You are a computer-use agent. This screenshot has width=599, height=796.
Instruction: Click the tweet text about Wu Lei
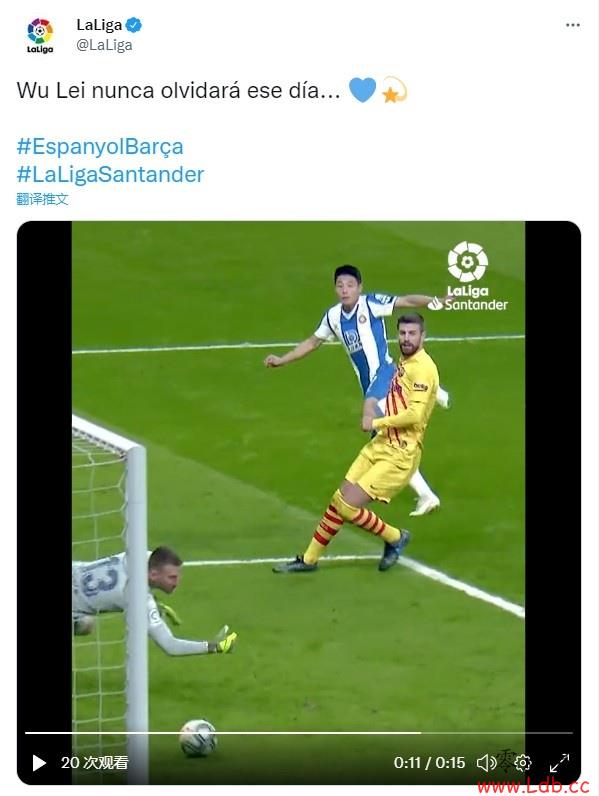pyautogui.click(x=178, y=90)
